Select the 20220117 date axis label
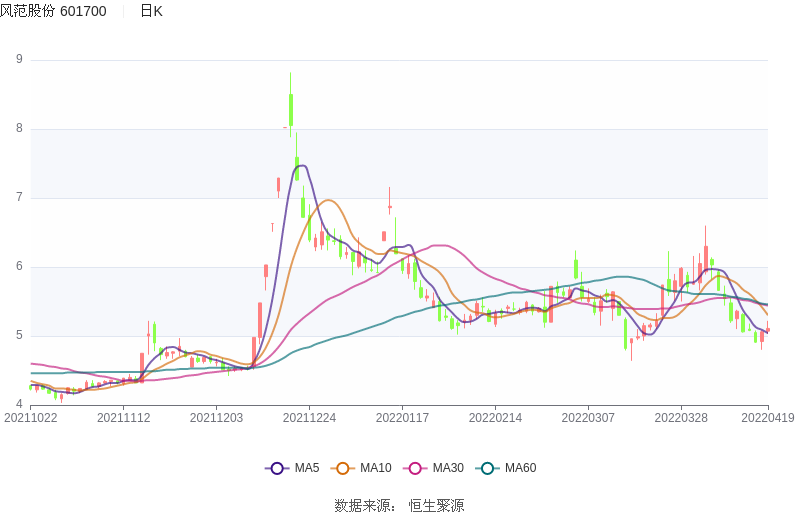 pyautogui.click(x=402, y=418)
